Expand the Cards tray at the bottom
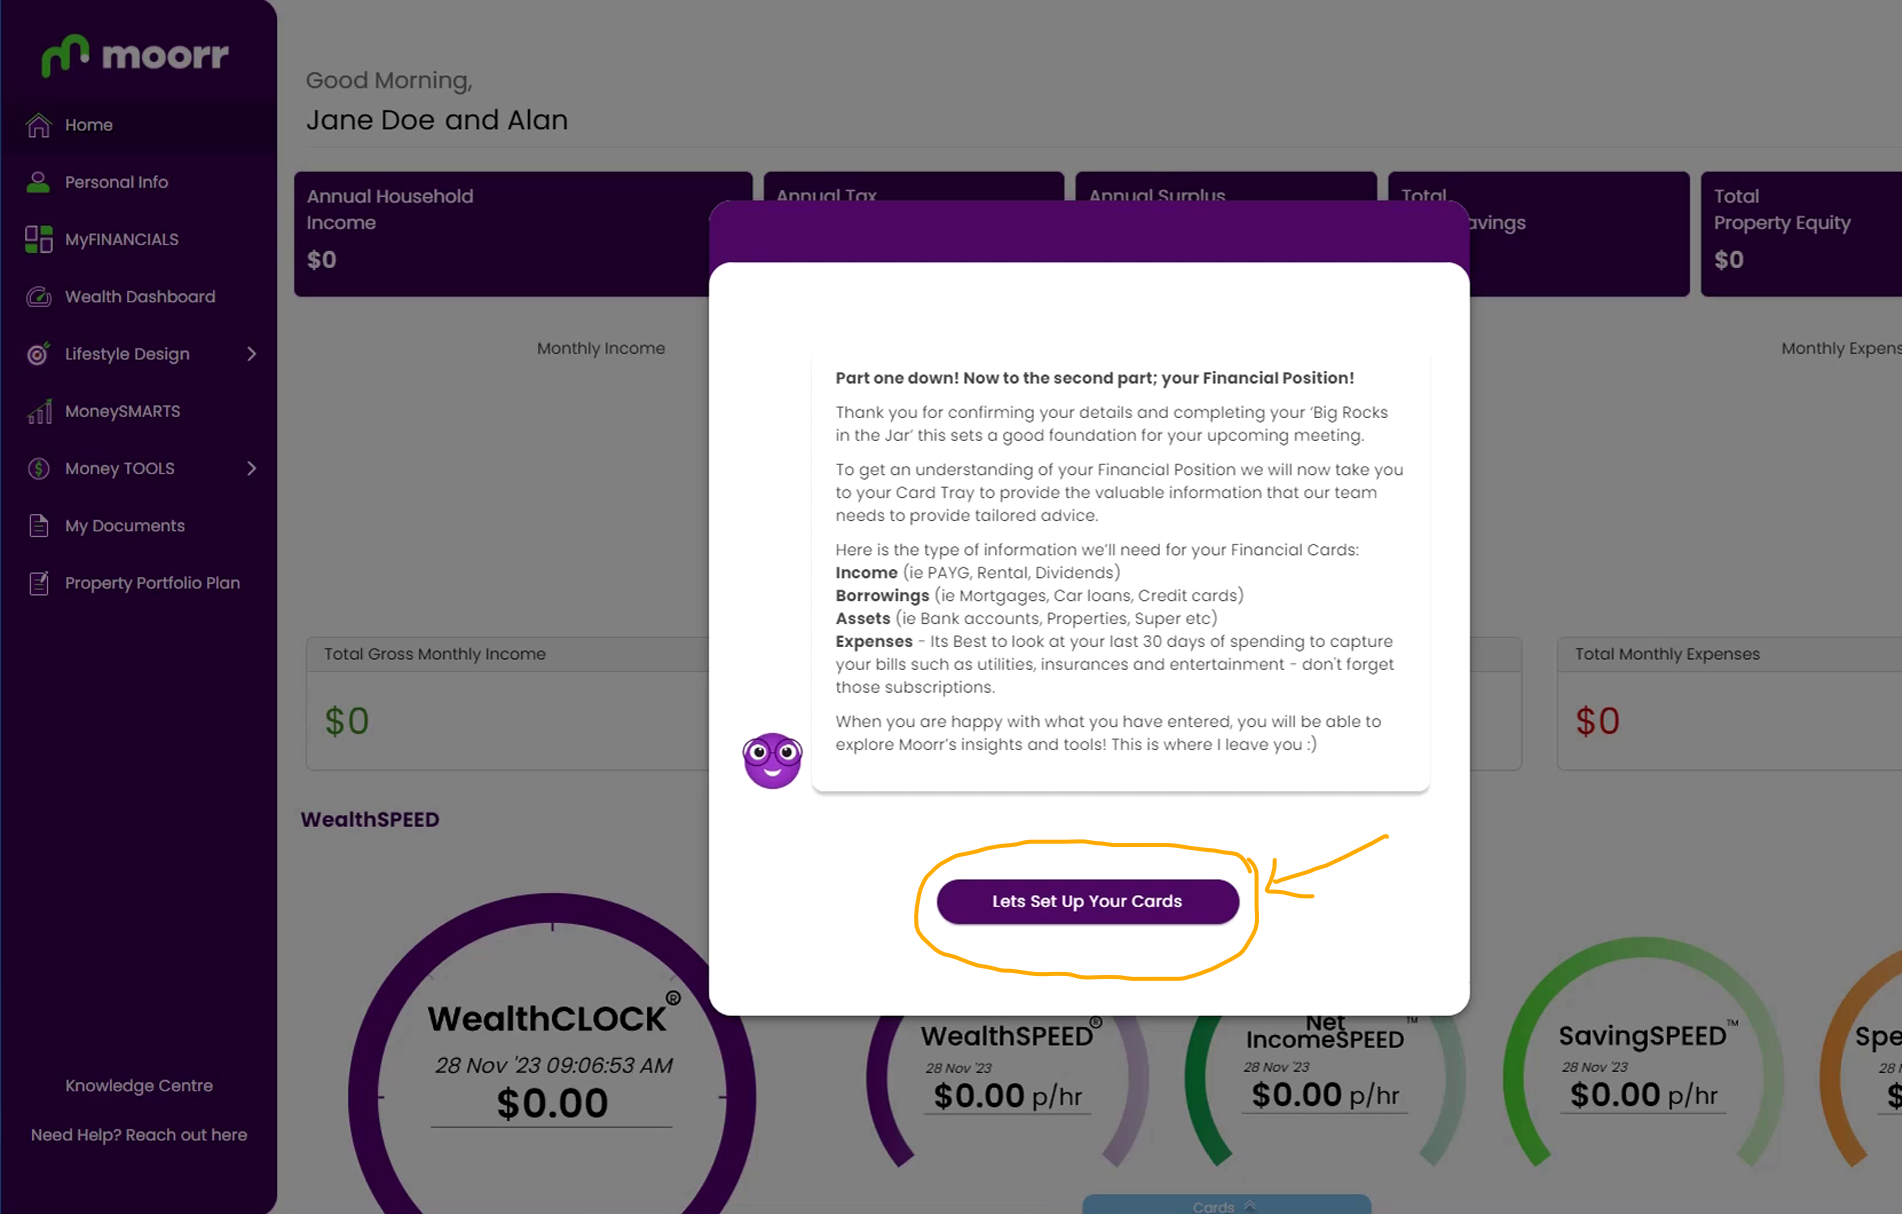Screen dimensions: 1902x1214 click(x=1226, y=1205)
